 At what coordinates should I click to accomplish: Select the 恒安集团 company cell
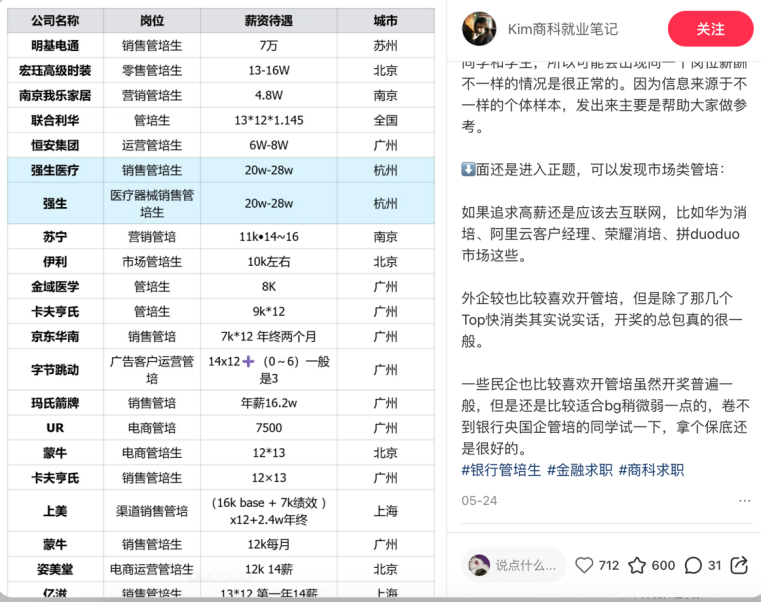(55, 145)
